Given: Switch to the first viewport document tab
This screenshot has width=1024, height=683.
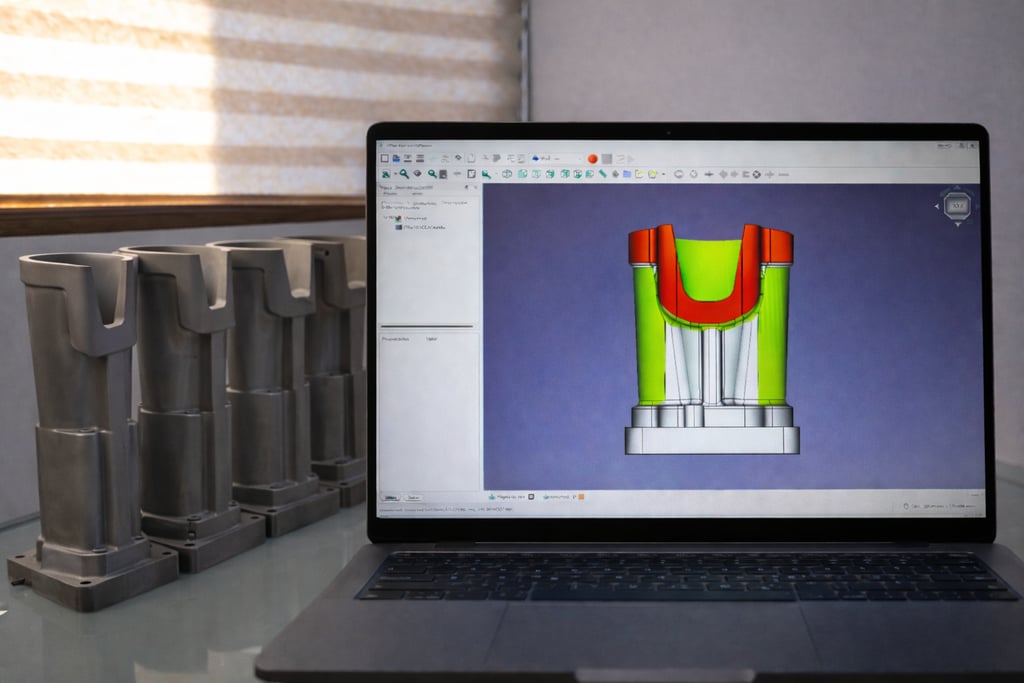Looking at the screenshot, I should pyautogui.click(x=511, y=497).
